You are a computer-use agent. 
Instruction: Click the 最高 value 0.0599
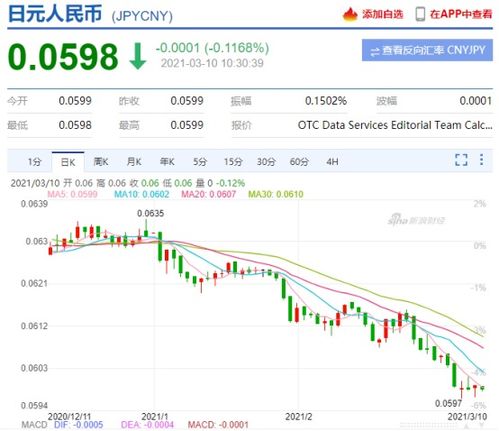[187, 125]
